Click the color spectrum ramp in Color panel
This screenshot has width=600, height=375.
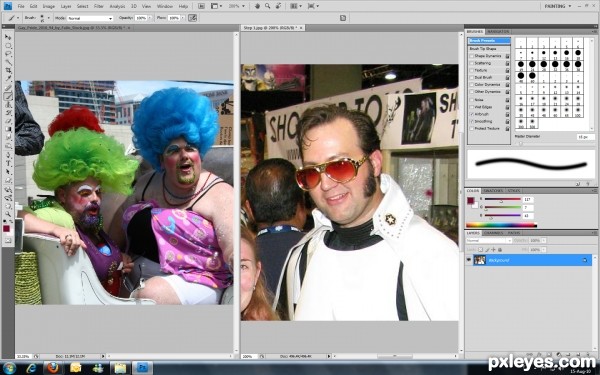502,225
